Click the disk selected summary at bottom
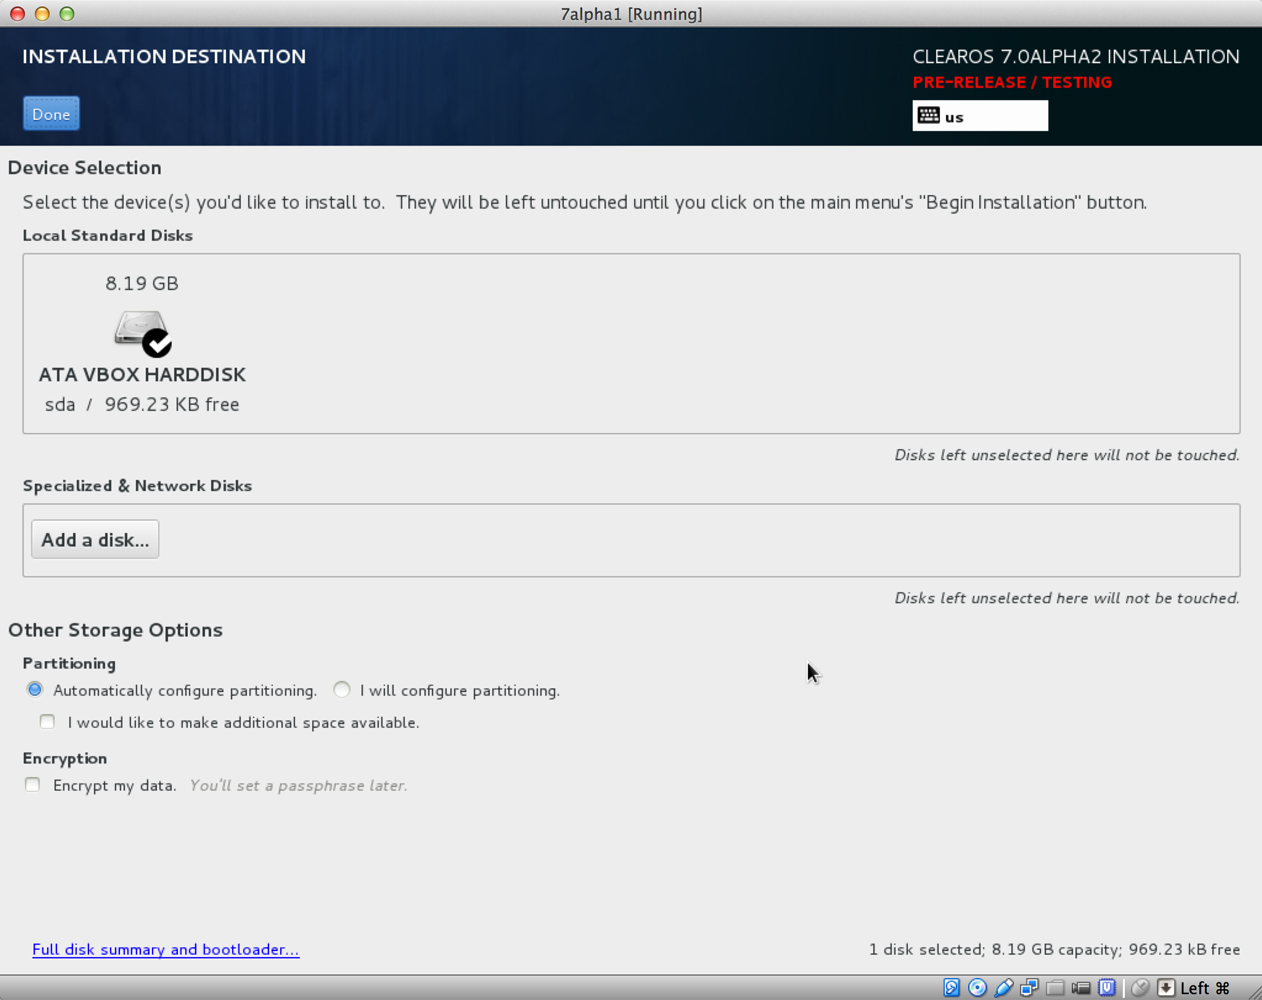The height and width of the screenshot is (1000, 1262). 1054,950
